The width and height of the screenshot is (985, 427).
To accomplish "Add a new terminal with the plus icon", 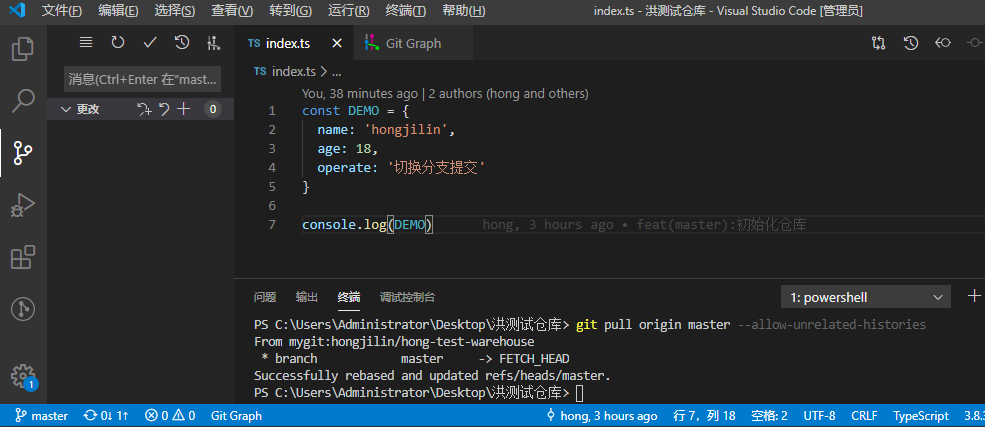I will pos(974,296).
